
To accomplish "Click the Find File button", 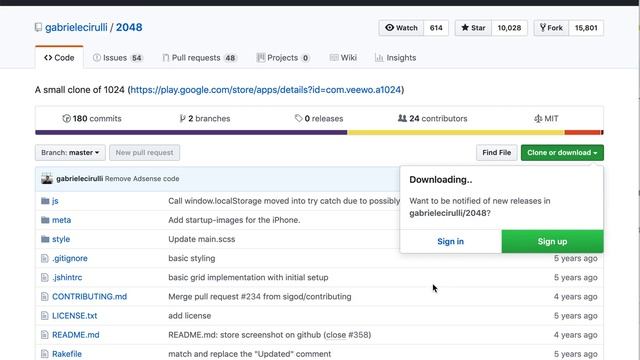I will pyautogui.click(x=496, y=153).
